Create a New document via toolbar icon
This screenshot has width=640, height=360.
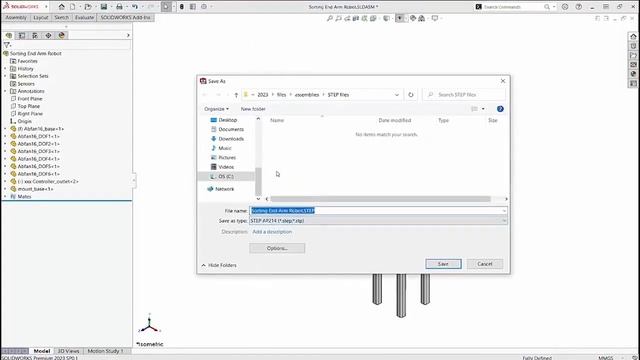72,7
